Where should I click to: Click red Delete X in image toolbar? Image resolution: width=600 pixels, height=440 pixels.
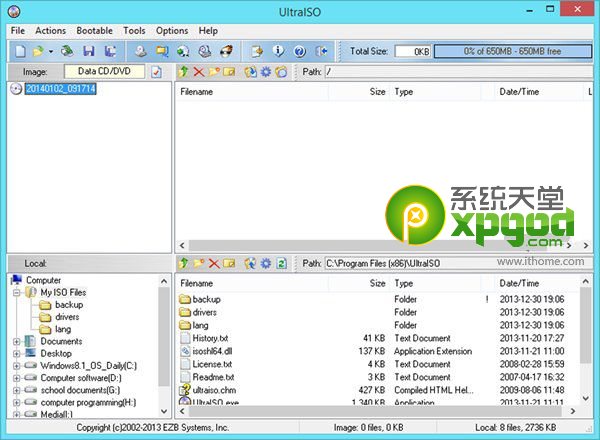(199, 72)
